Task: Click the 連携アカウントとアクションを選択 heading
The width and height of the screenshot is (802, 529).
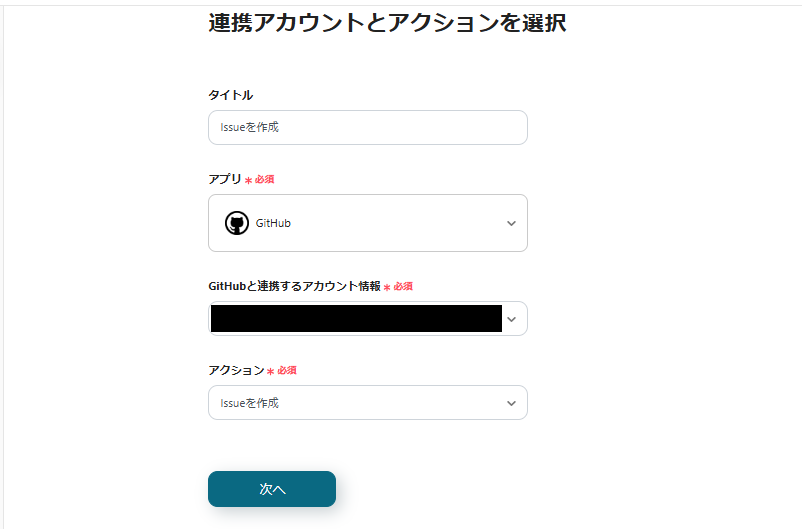Action: 387,24
